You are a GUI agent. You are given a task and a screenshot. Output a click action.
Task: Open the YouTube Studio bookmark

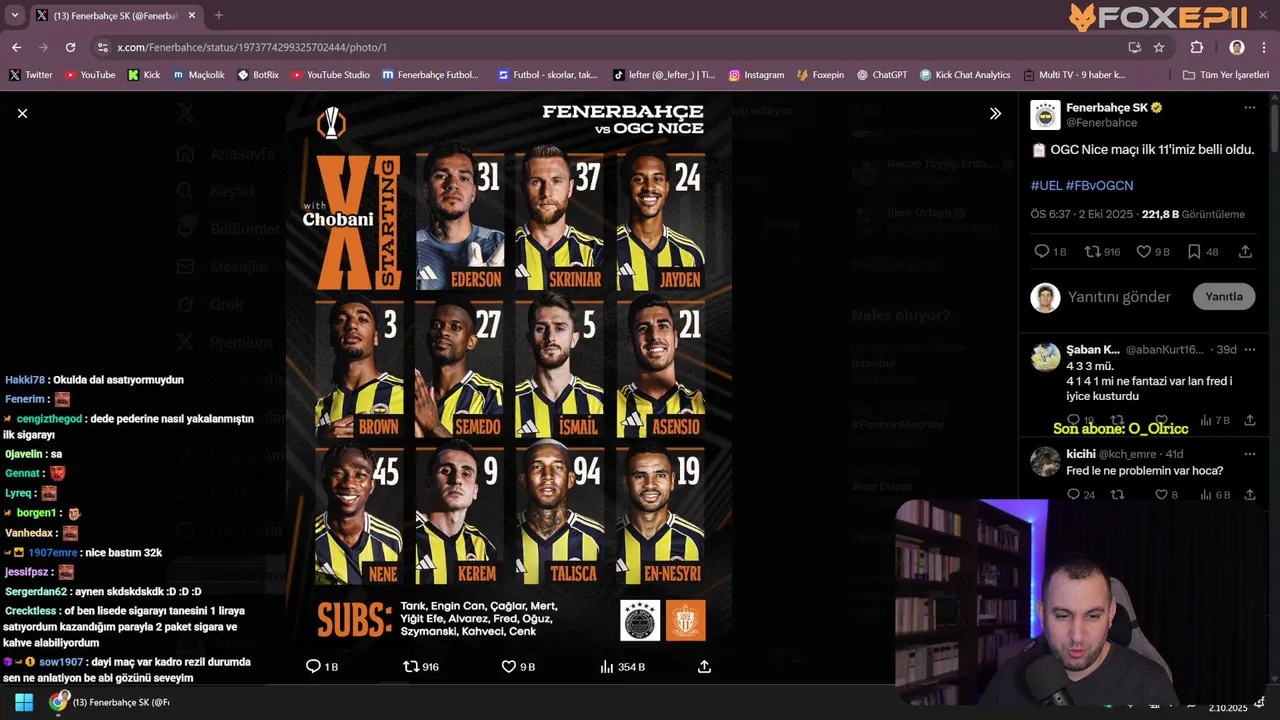pos(331,75)
